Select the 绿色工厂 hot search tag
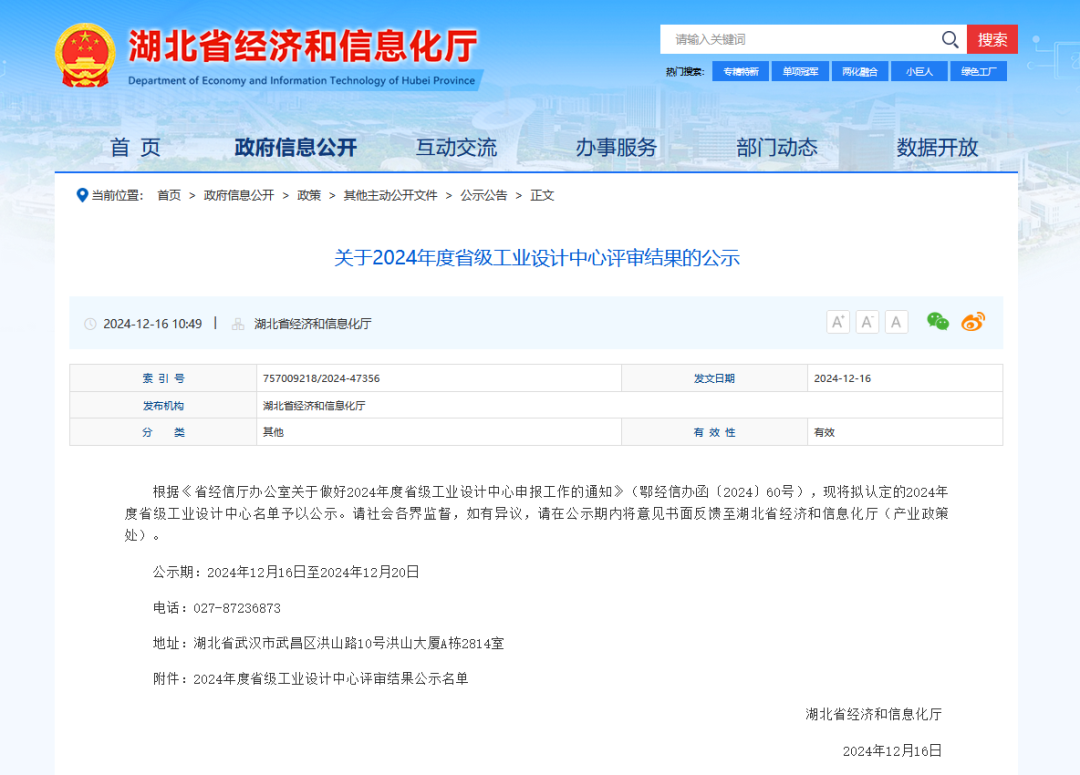This screenshot has width=1080, height=775. click(x=978, y=71)
